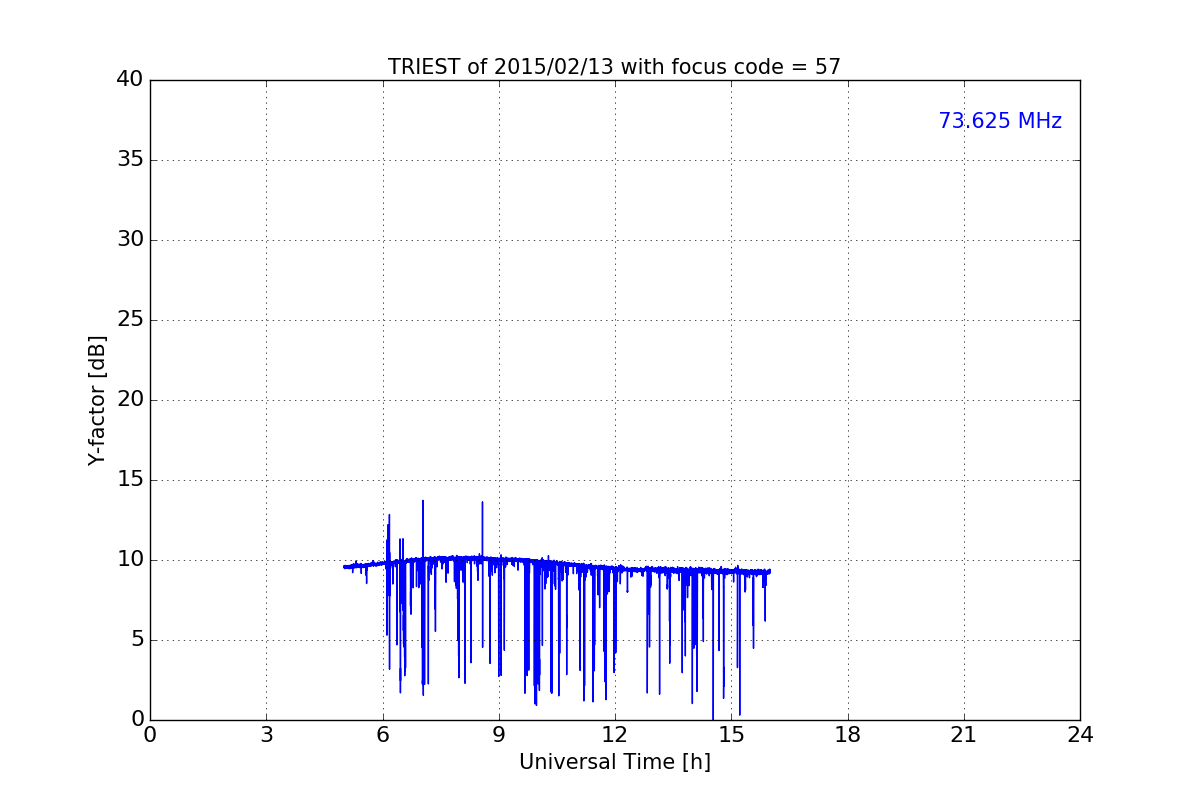
Task: Click y-axis tick label 20
Action: [129, 400]
